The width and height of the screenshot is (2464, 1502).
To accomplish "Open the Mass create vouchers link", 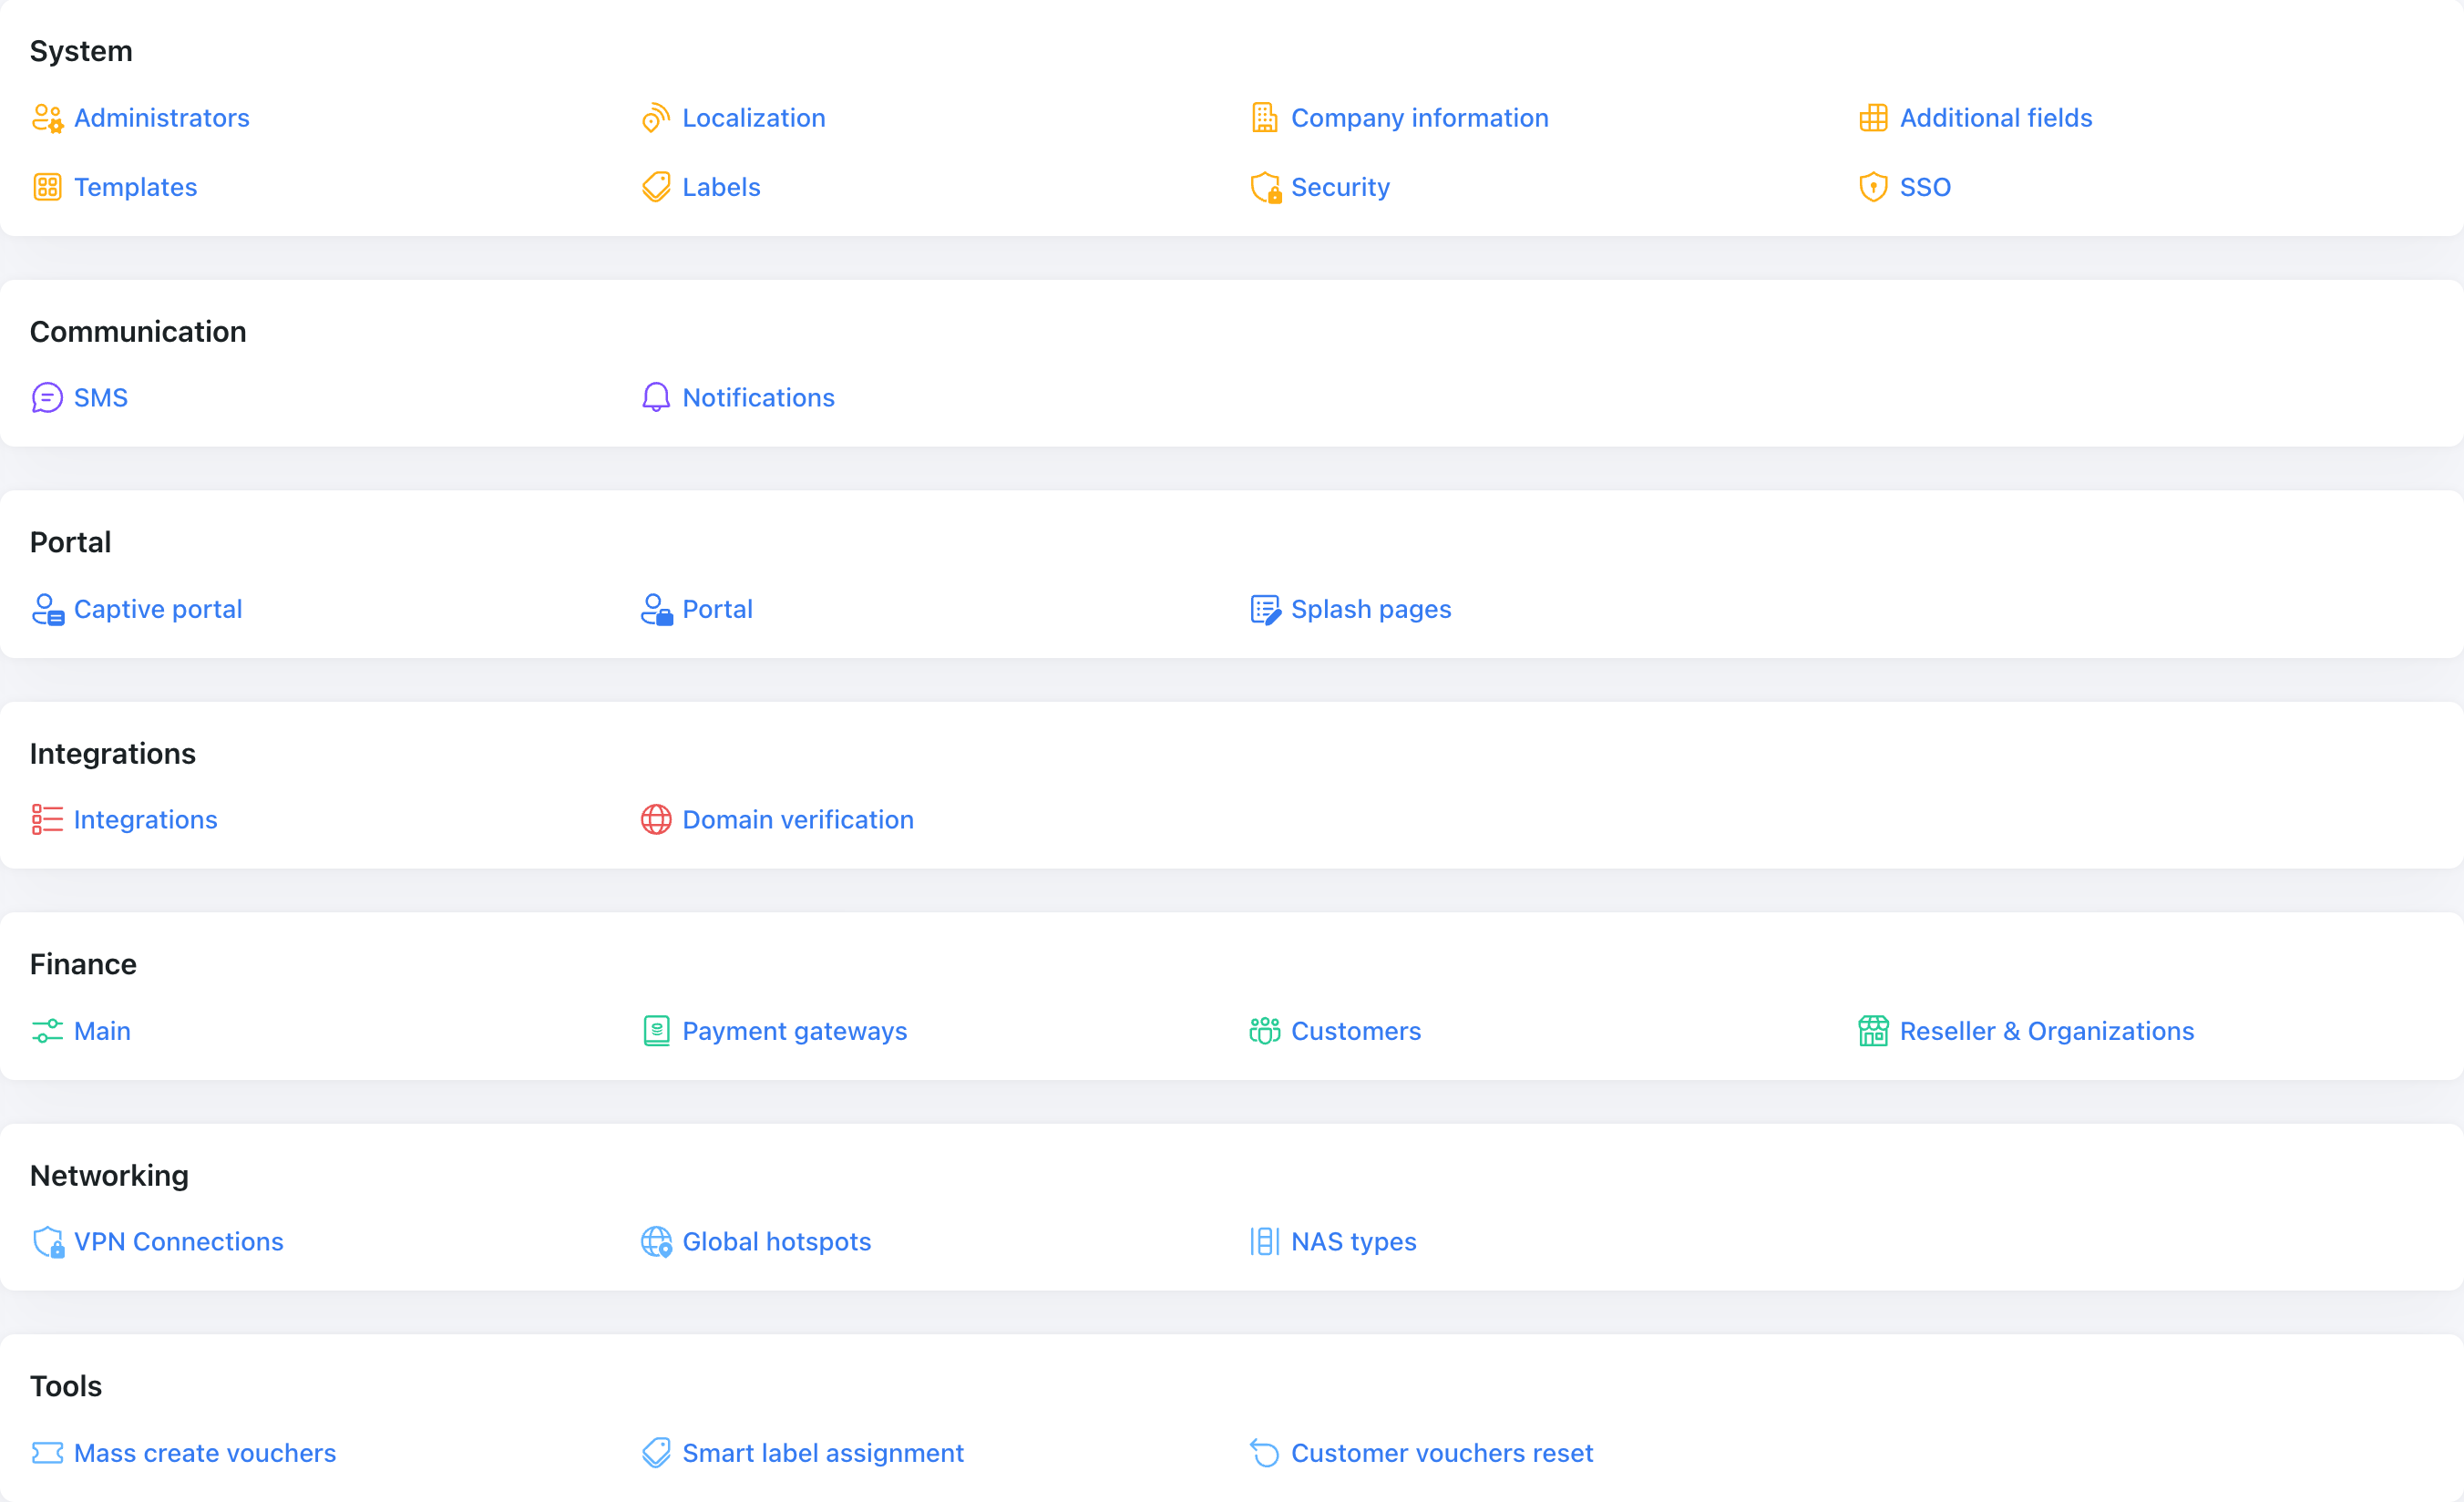I will (205, 1453).
